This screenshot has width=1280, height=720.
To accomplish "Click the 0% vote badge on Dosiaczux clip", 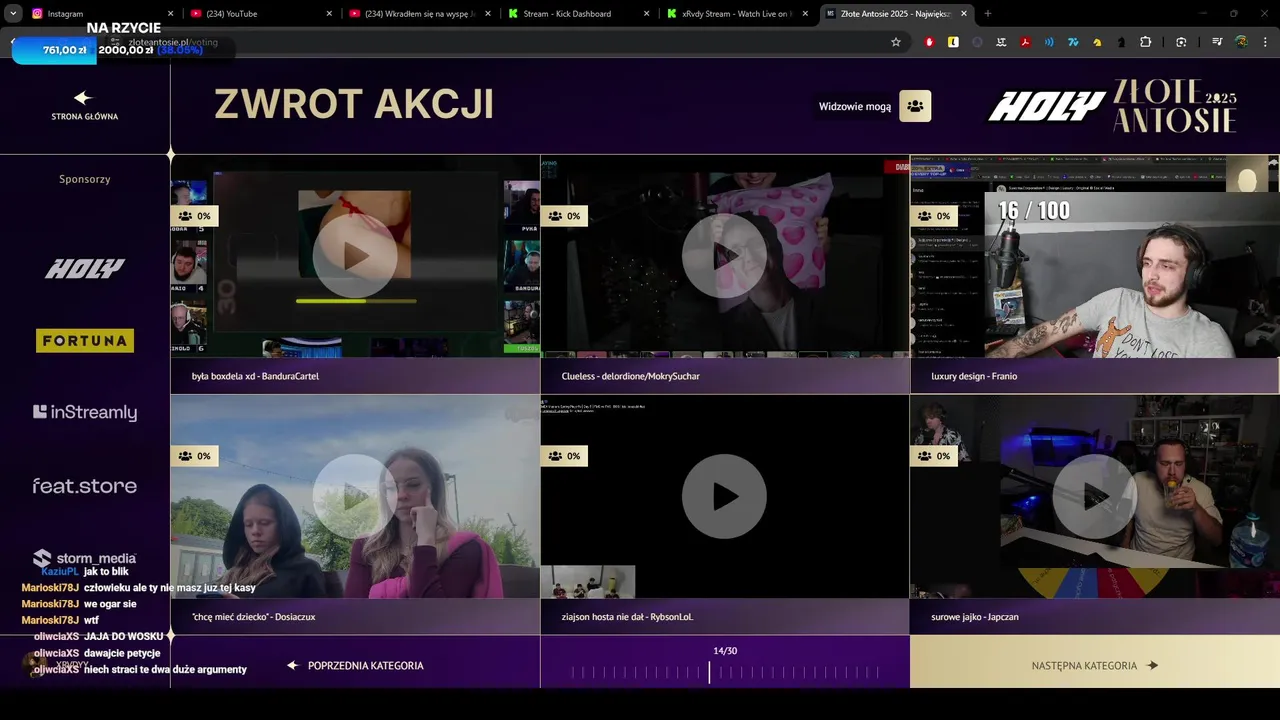I will [194, 456].
